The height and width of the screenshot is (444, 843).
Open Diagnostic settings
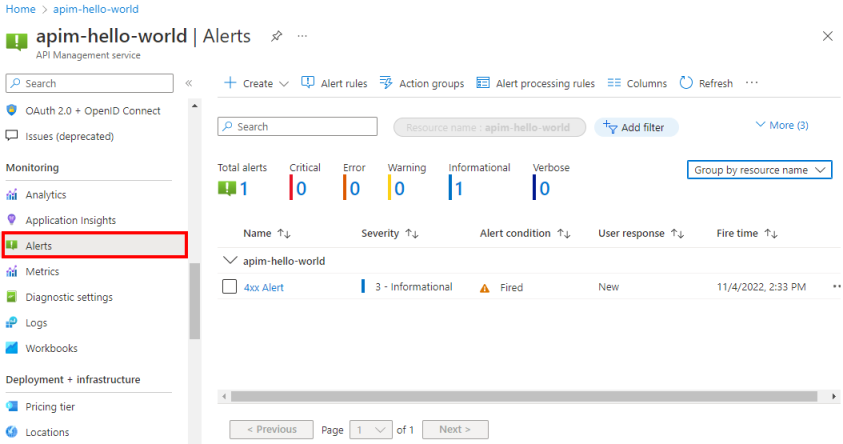point(69,297)
